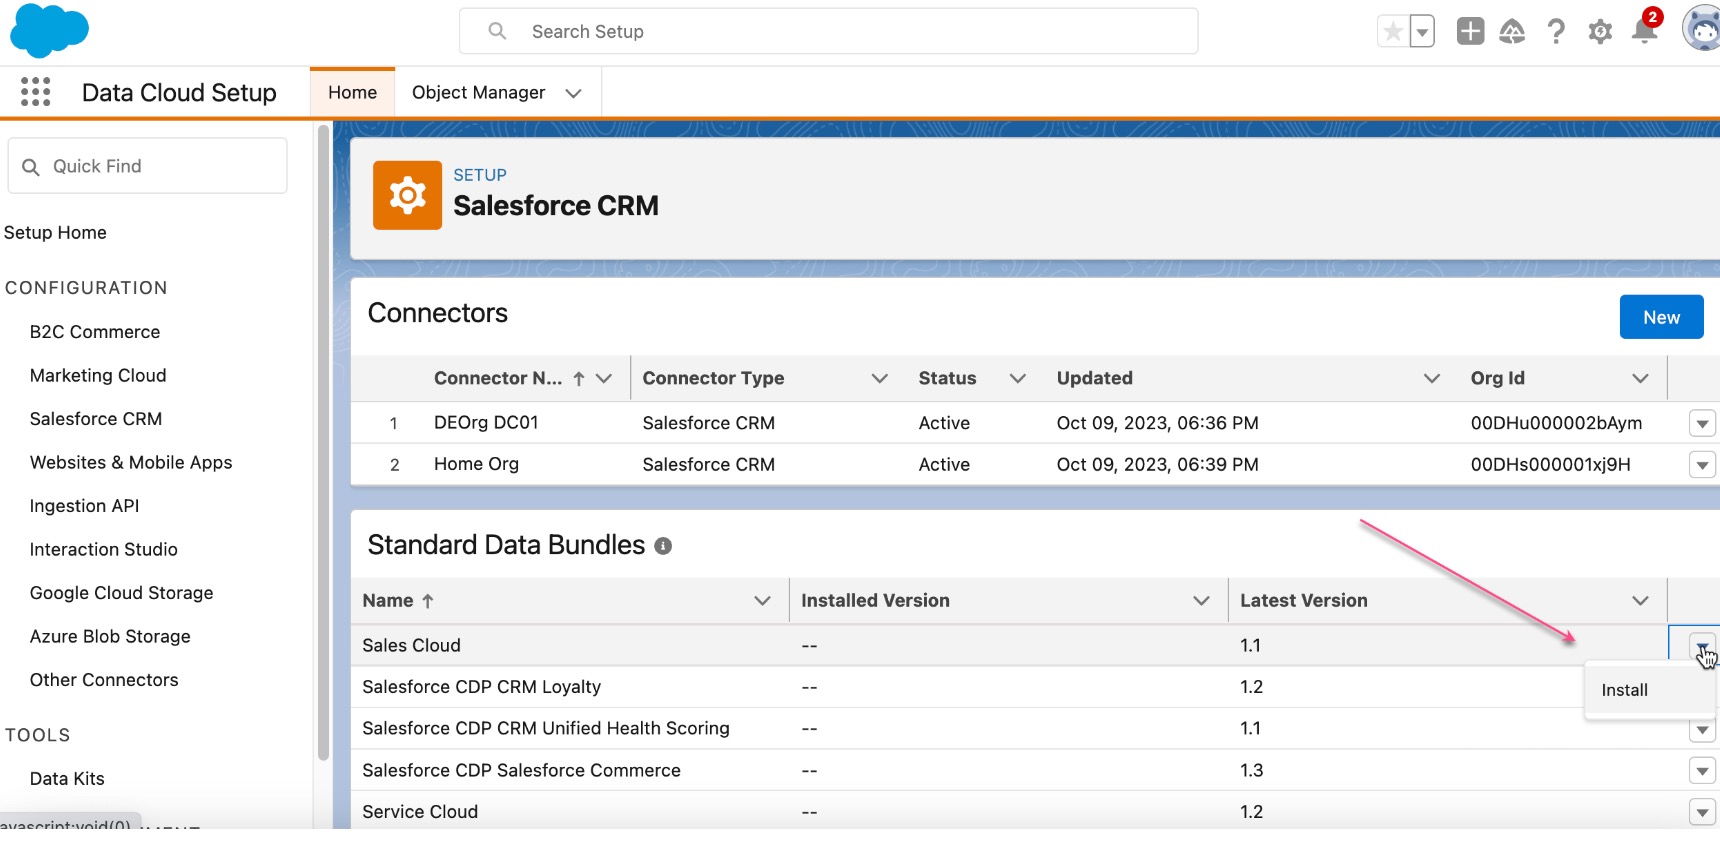Open row actions for DEOrg DC01
Viewport: 1720px width, 842px height.
tap(1702, 423)
